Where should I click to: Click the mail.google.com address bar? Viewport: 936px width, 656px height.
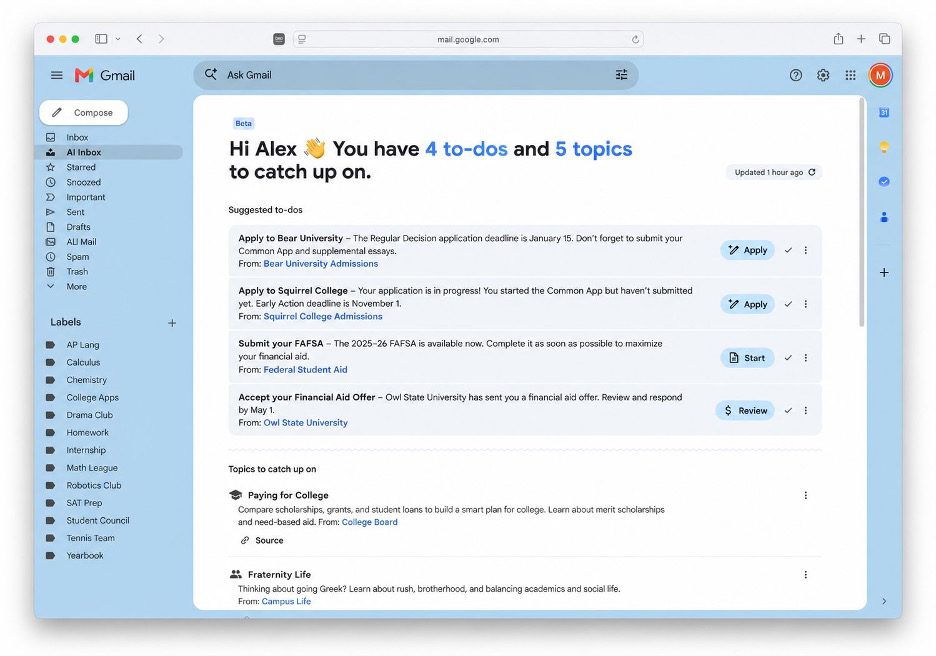pos(468,39)
